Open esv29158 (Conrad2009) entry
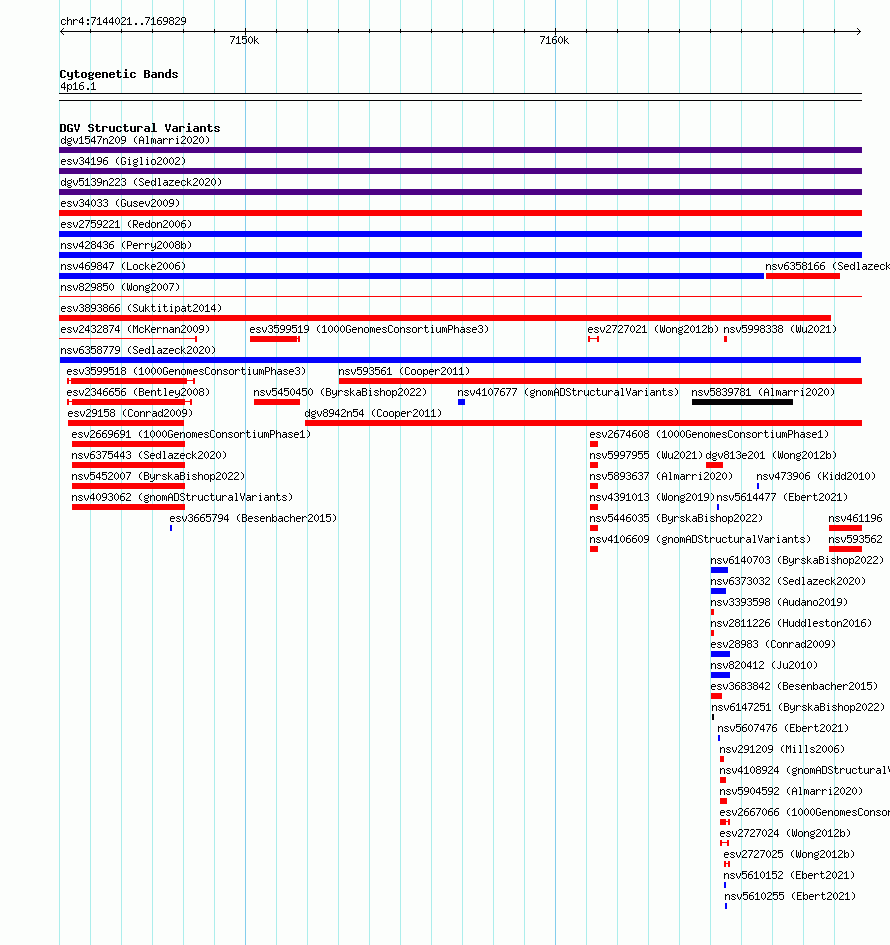The height and width of the screenshot is (945, 890). 130,414
